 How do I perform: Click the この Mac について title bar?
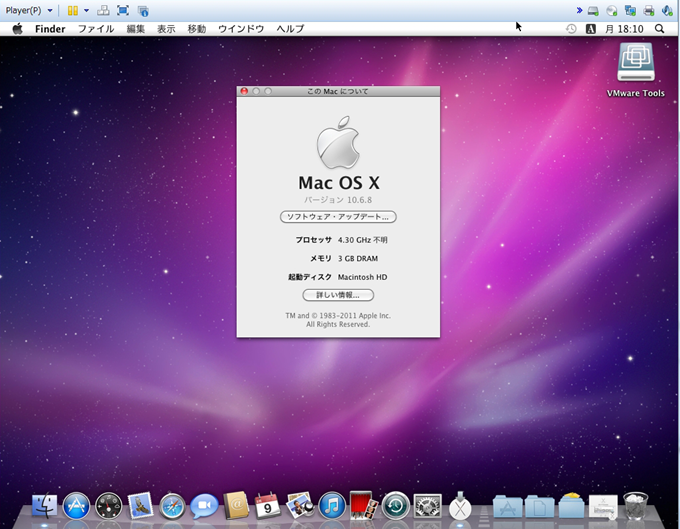point(338,91)
